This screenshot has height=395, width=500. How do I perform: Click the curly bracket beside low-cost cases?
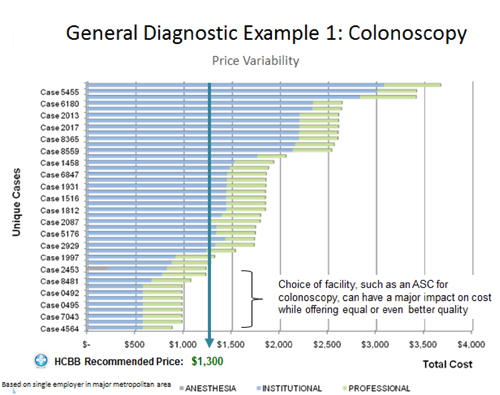pyautogui.click(x=252, y=299)
